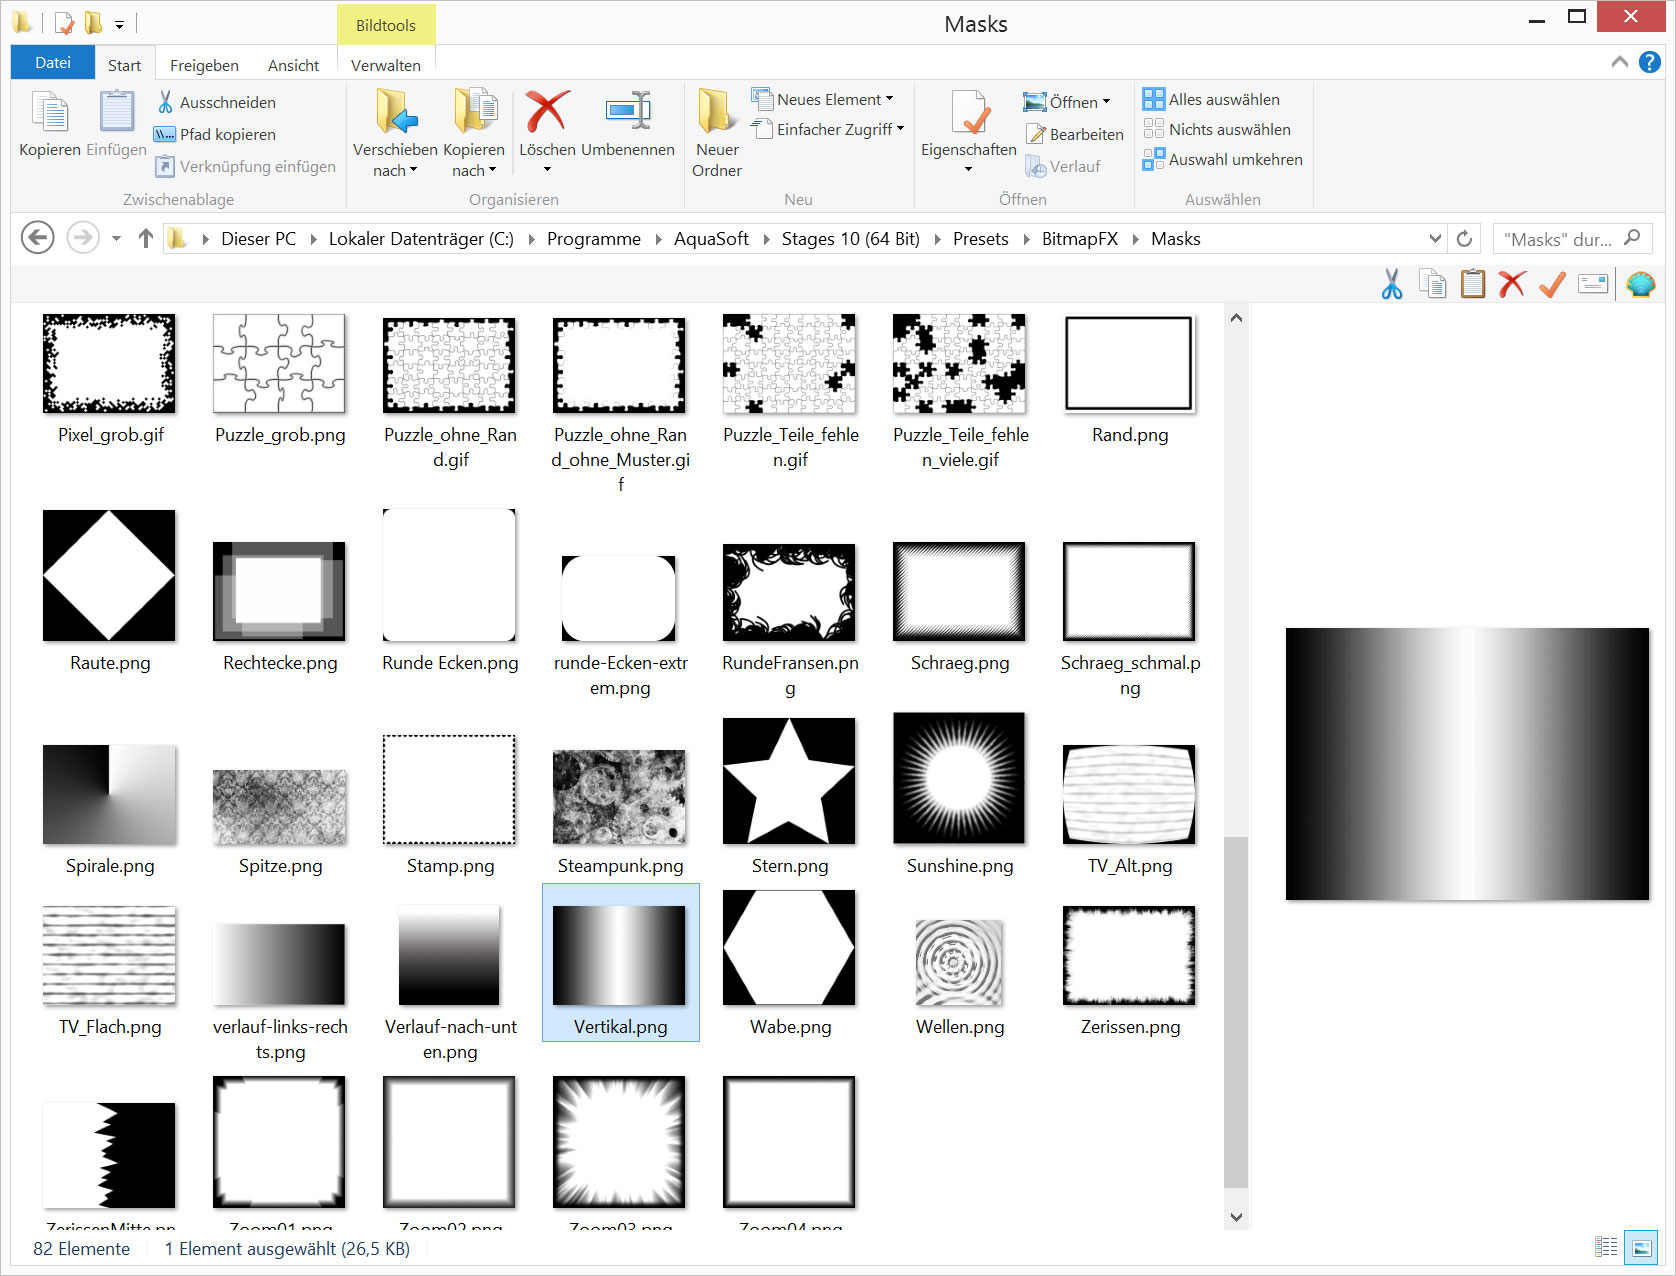Open the Datei menu

point(53,63)
